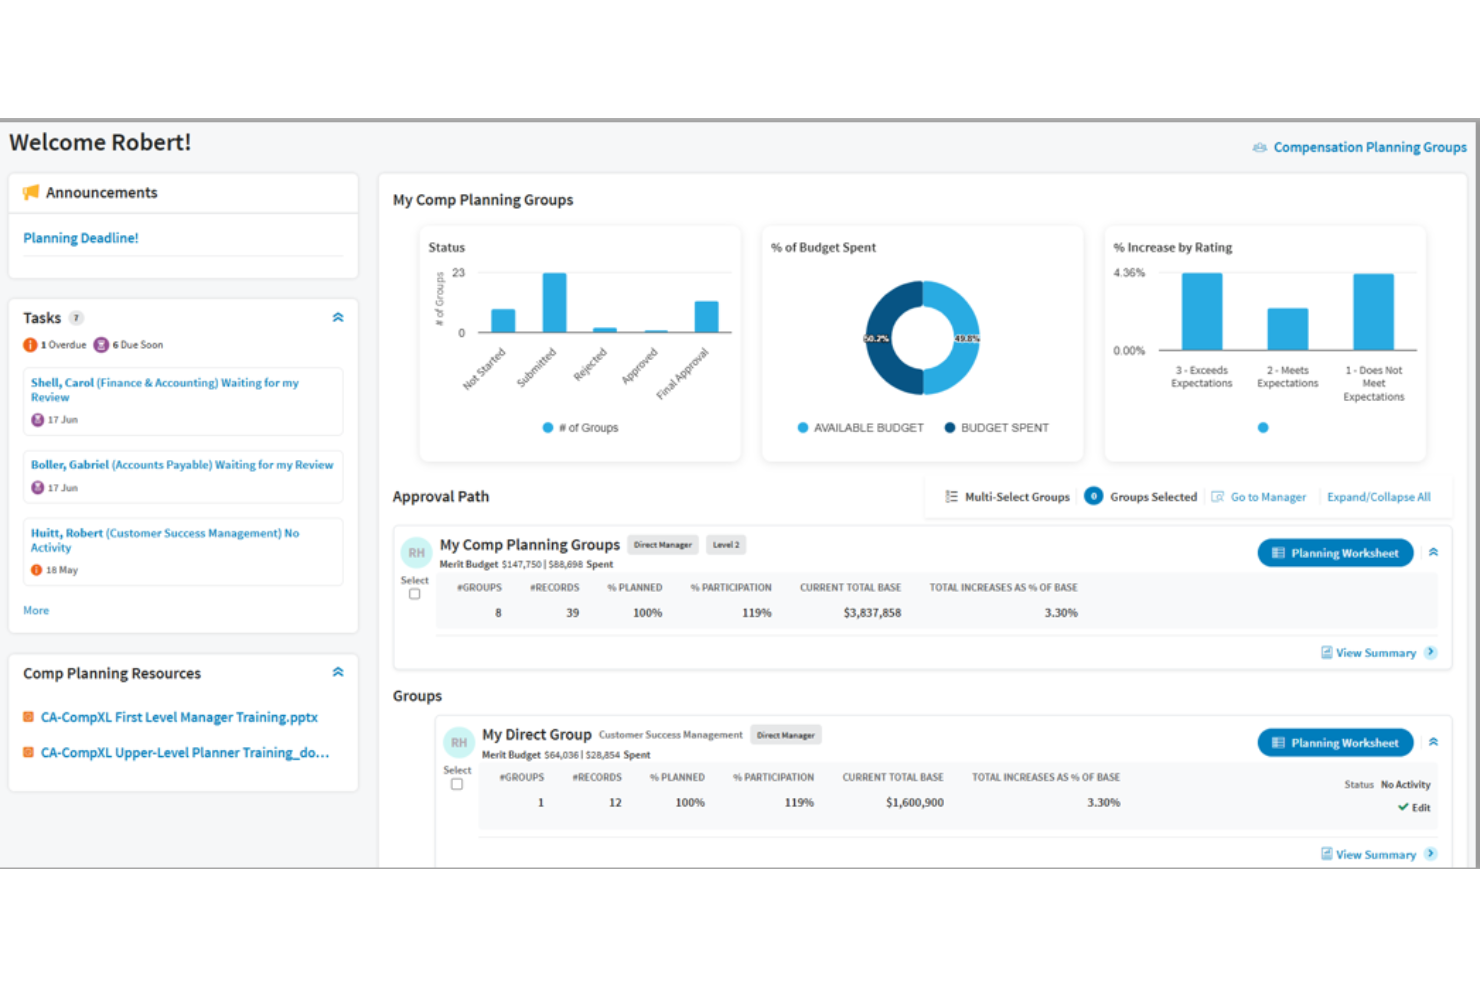Check the Select checkbox for My Direct Group
Viewport: 1480px width, 987px height.
[457, 785]
